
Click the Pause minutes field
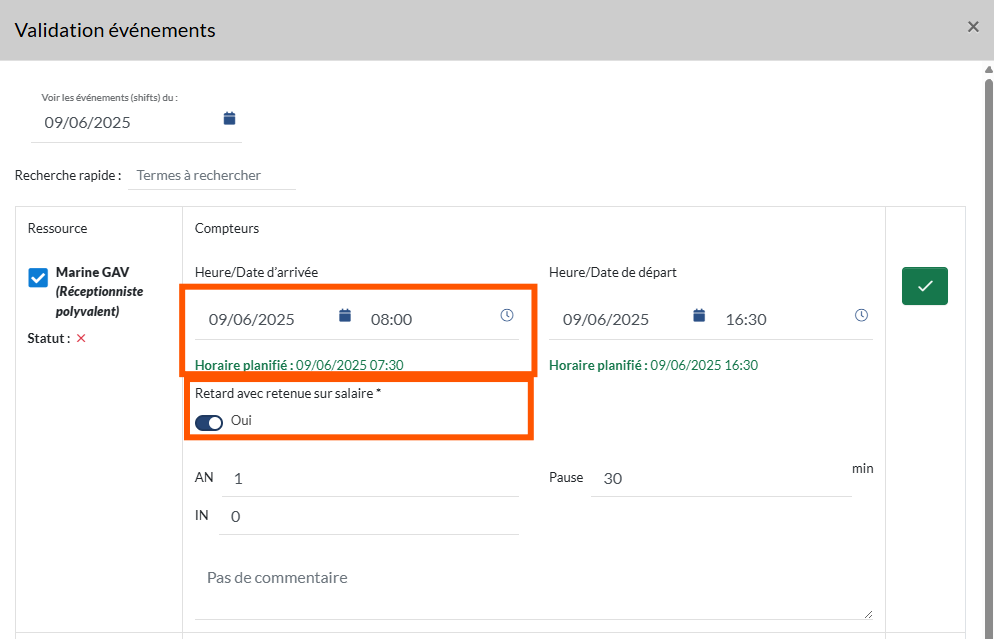(x=718, y=479)
